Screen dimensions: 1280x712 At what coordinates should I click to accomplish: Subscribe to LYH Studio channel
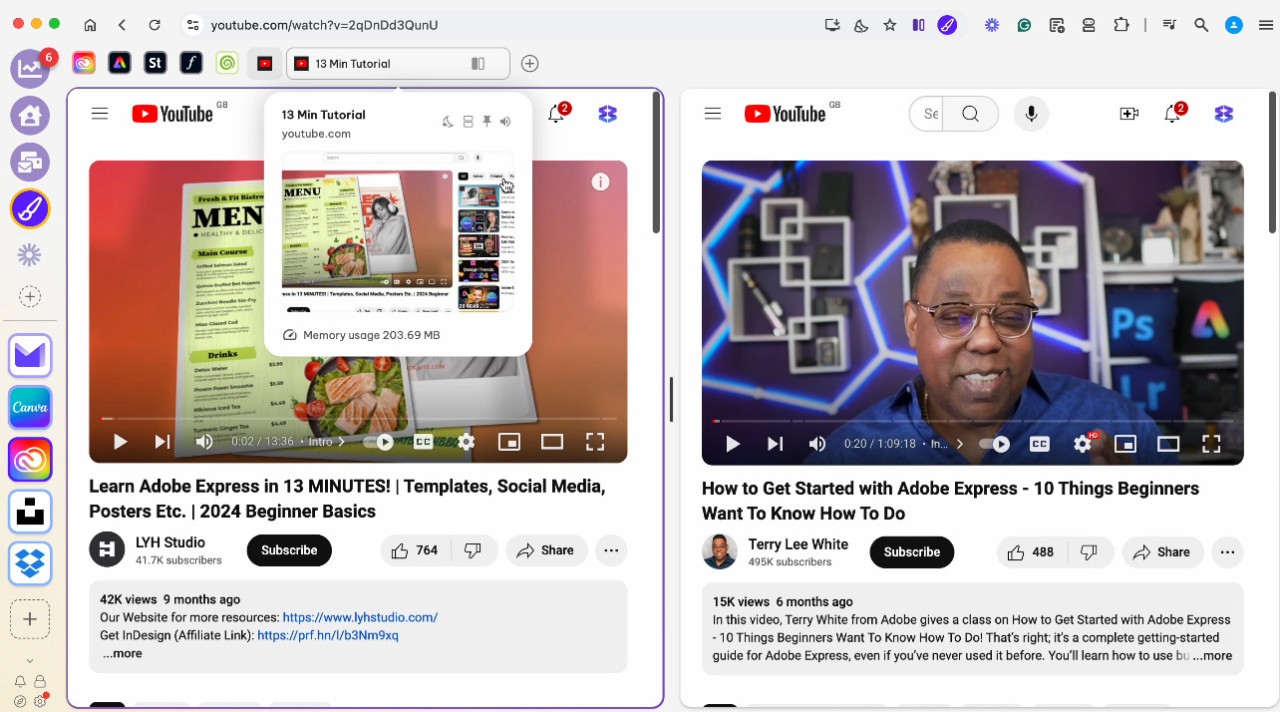coord(289,550)
